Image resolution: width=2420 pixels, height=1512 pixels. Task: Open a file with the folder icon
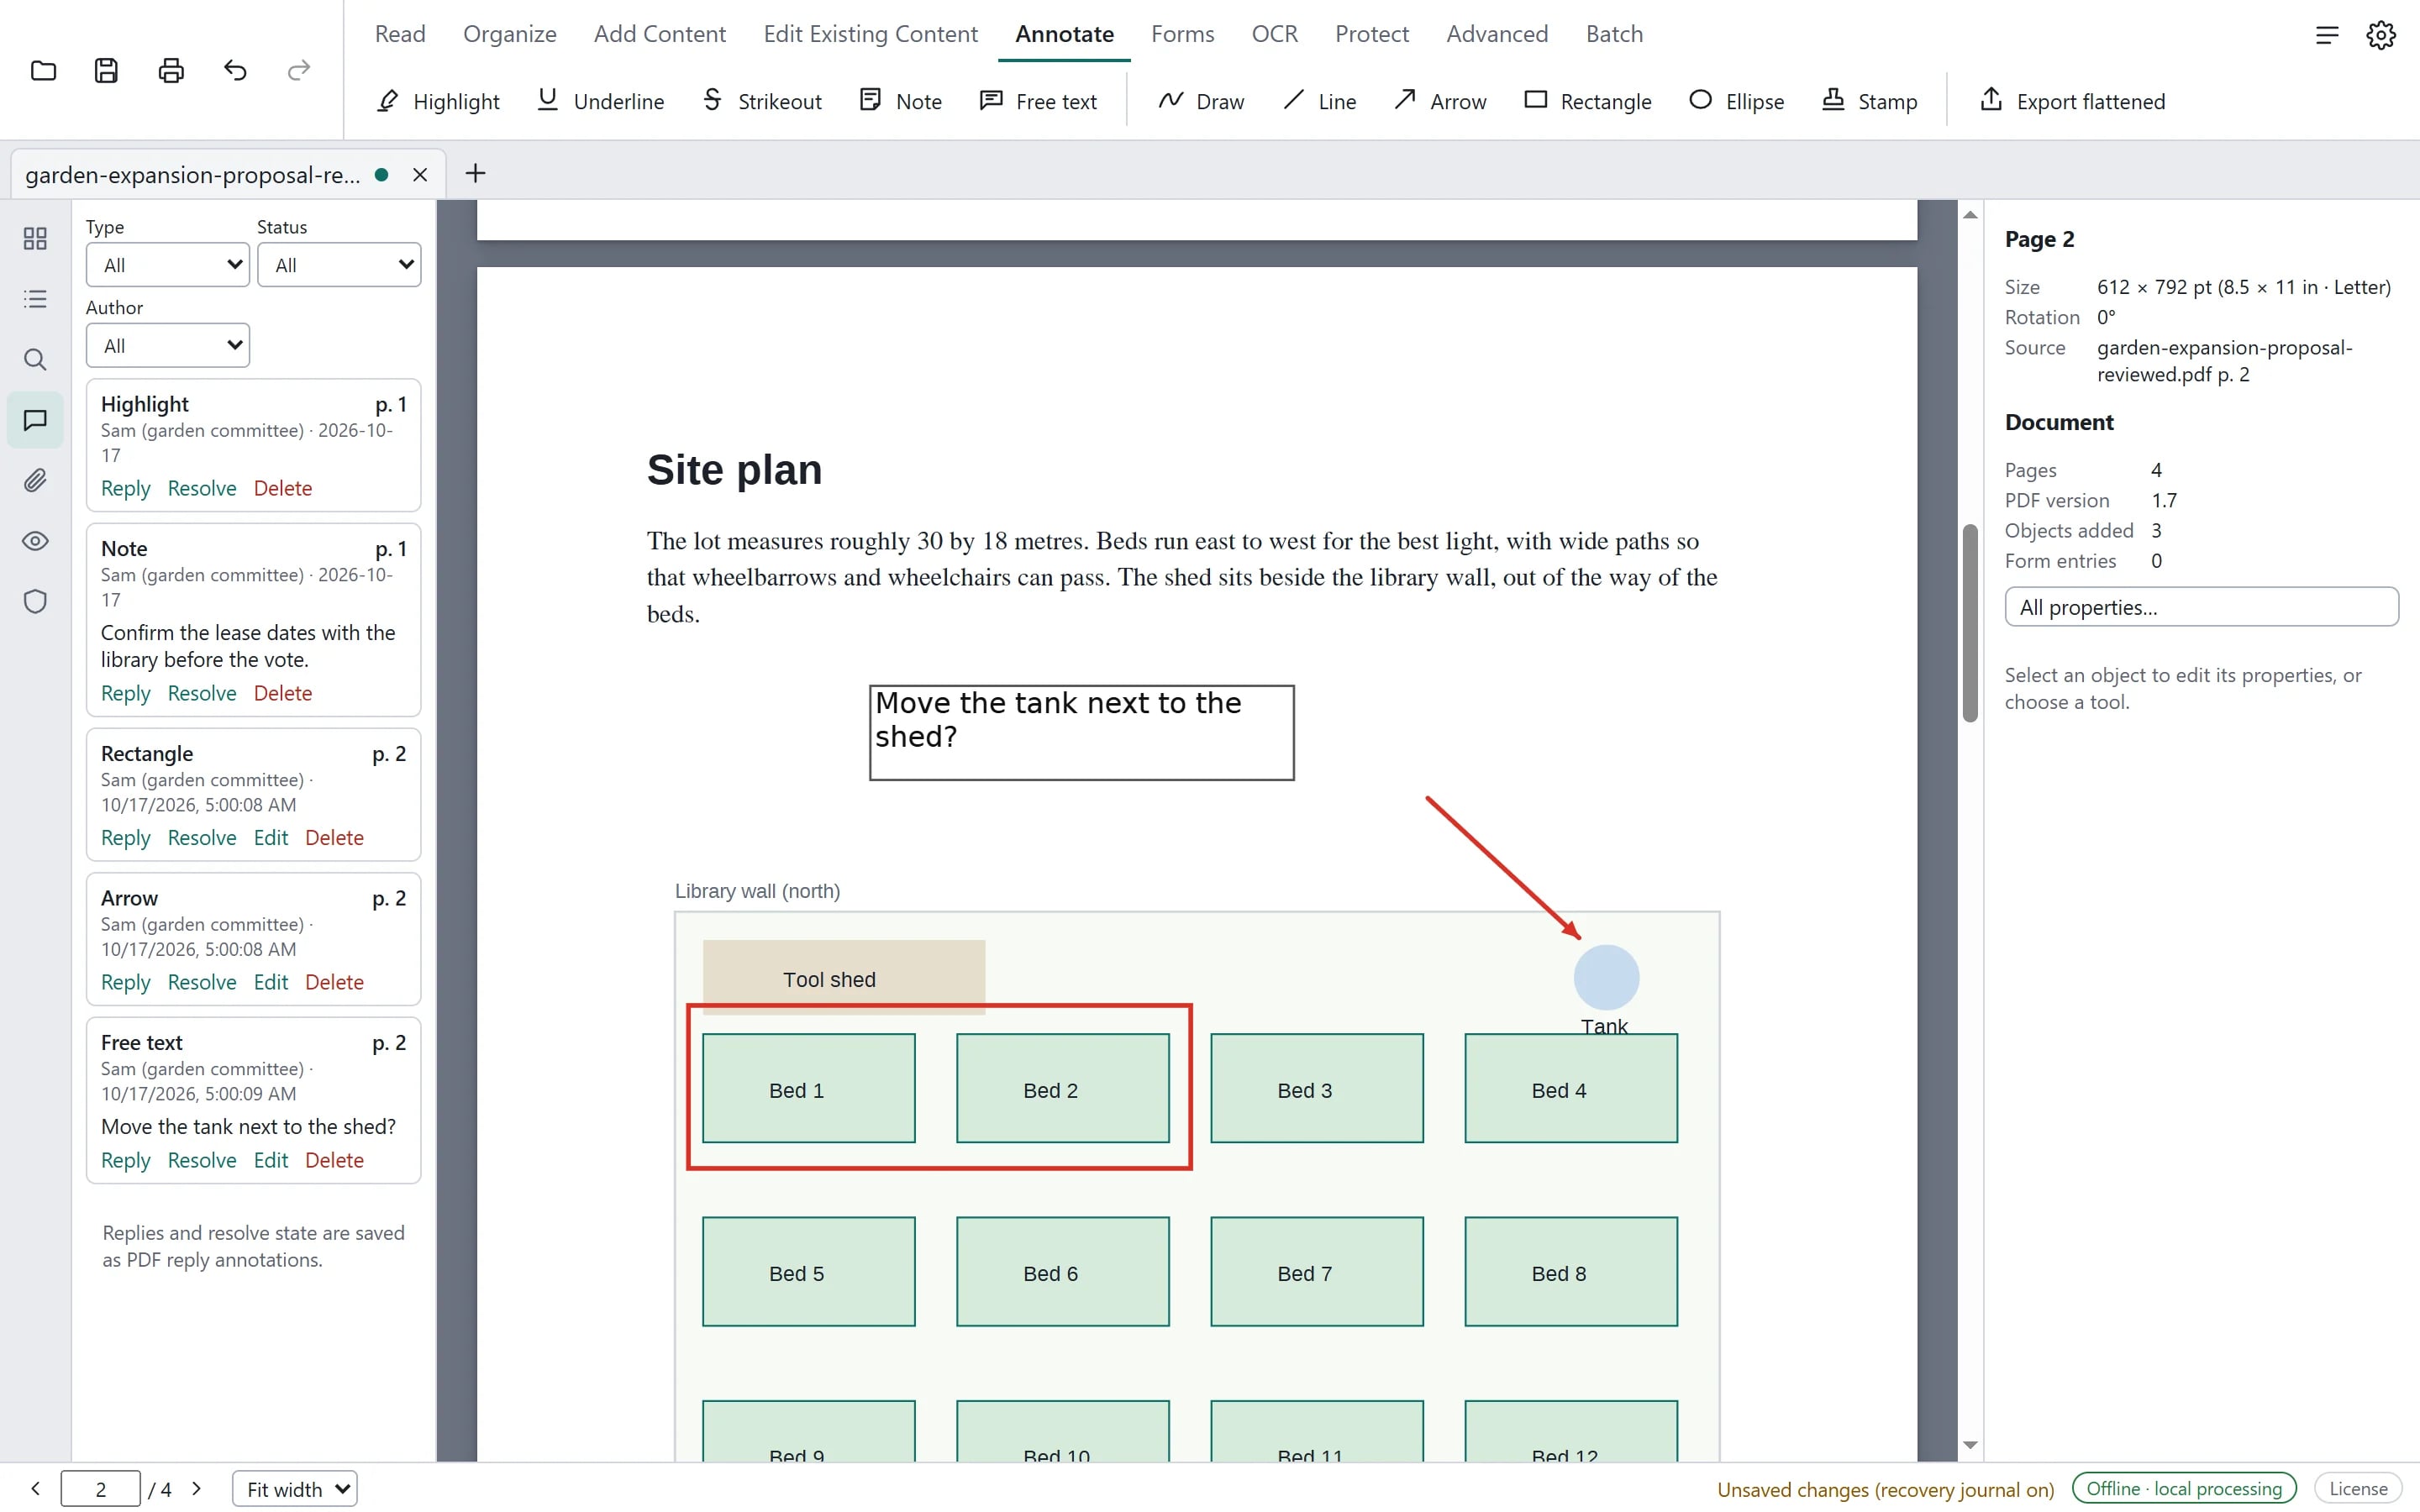43,70
